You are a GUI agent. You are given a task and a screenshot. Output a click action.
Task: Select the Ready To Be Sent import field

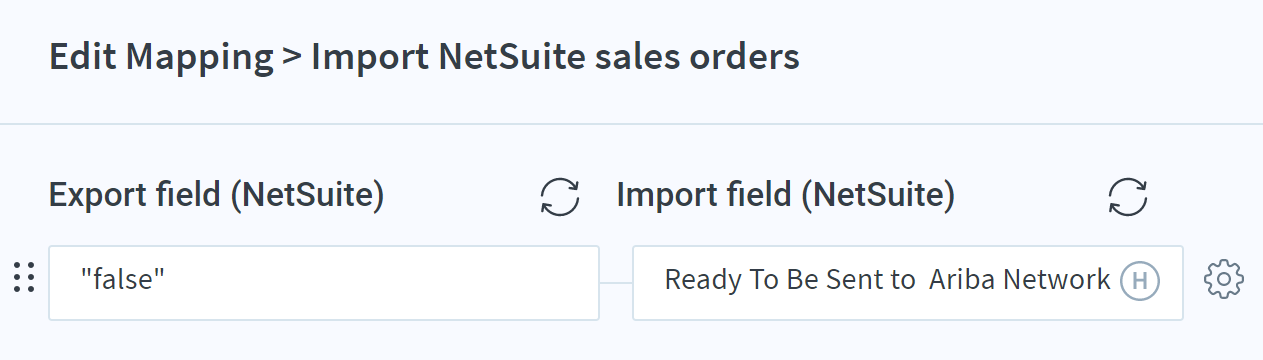(x=908, y=283)
